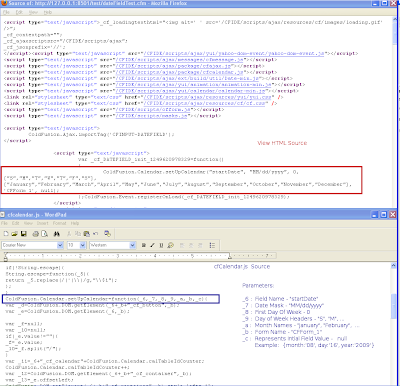Print the document with WordPad's Print icon
This screenshot has height=386, width=400.
pos(36,234)
